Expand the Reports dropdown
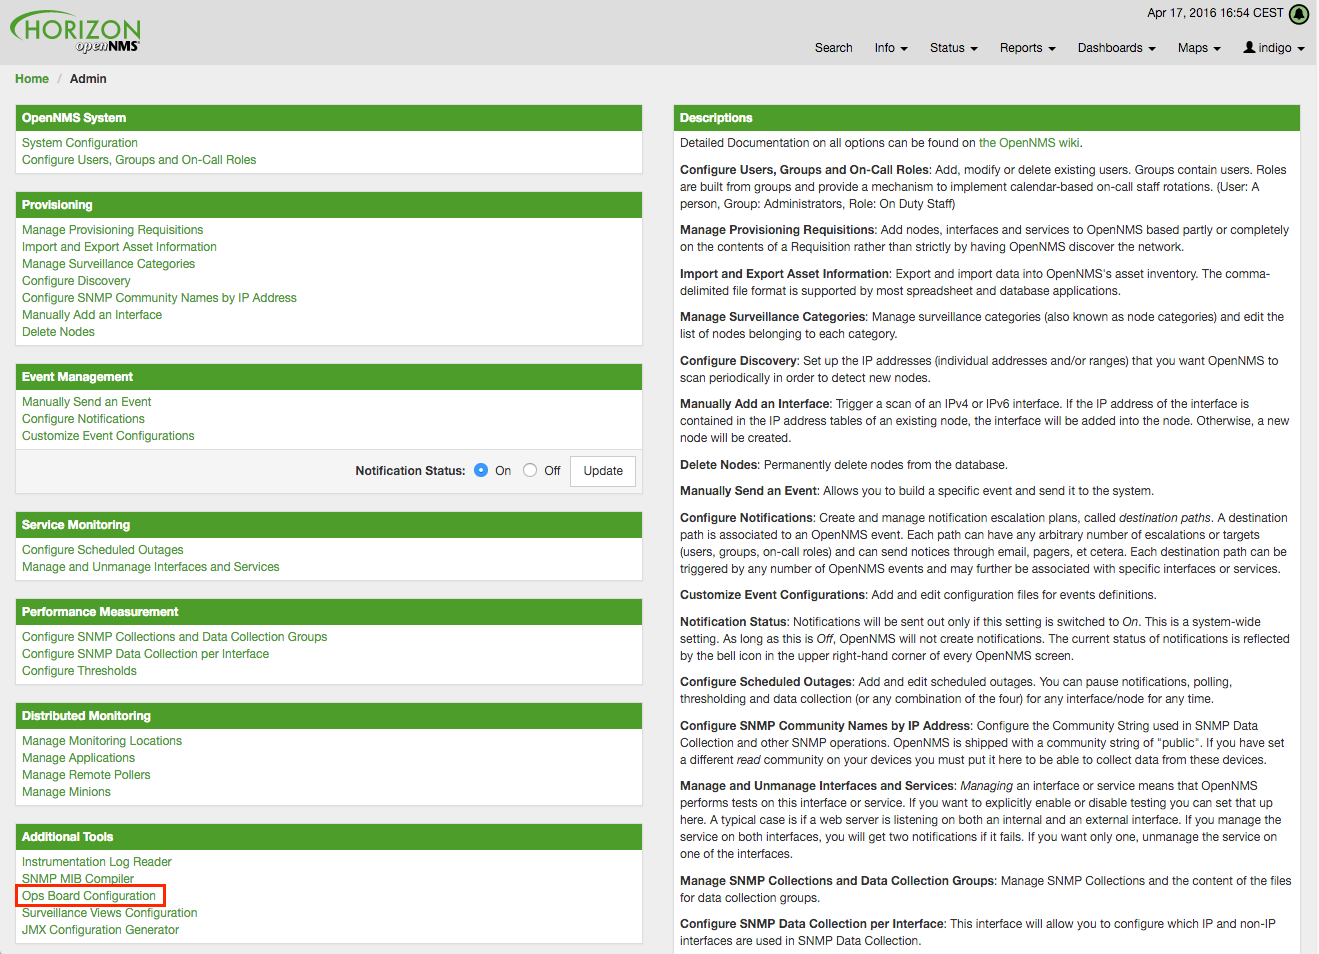The image size is (1319, 954). (1026, 47)
